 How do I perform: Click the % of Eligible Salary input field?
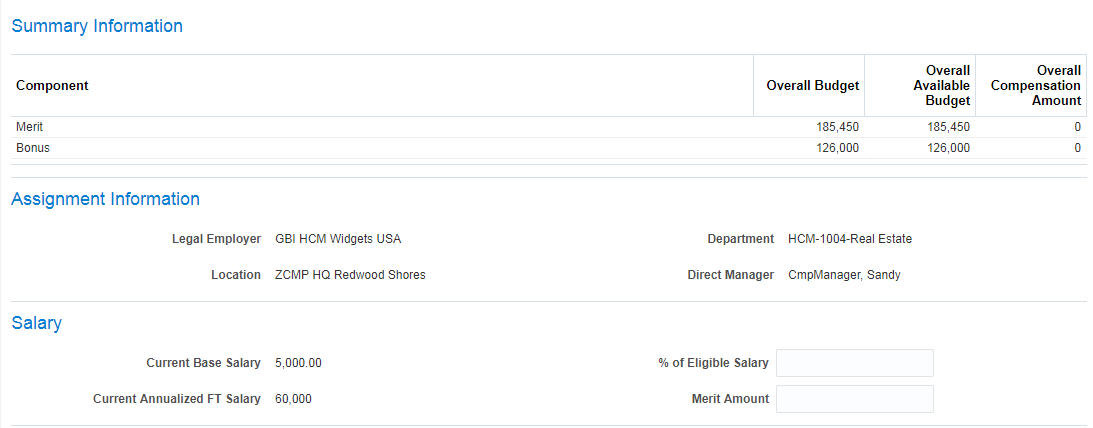(854, 363)
